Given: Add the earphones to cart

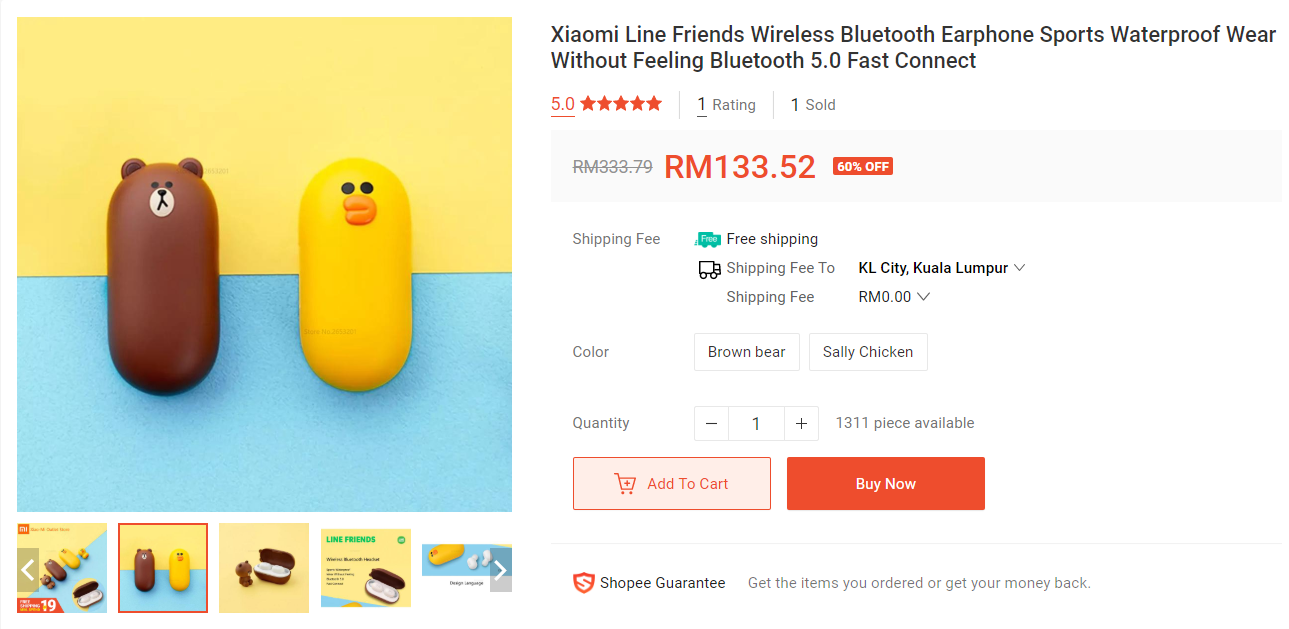Looking at the screenshot, I should coord(671,484).
